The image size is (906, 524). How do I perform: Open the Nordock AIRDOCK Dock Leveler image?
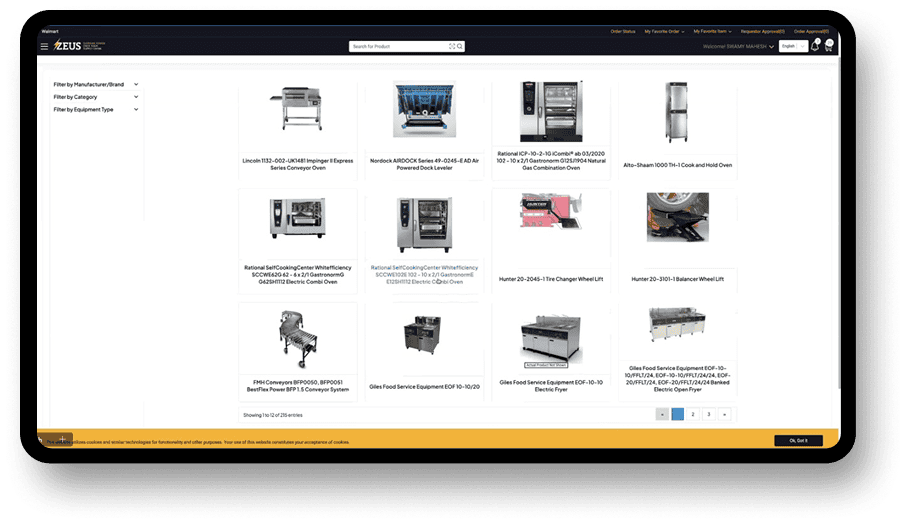click(x=424, y=109)
